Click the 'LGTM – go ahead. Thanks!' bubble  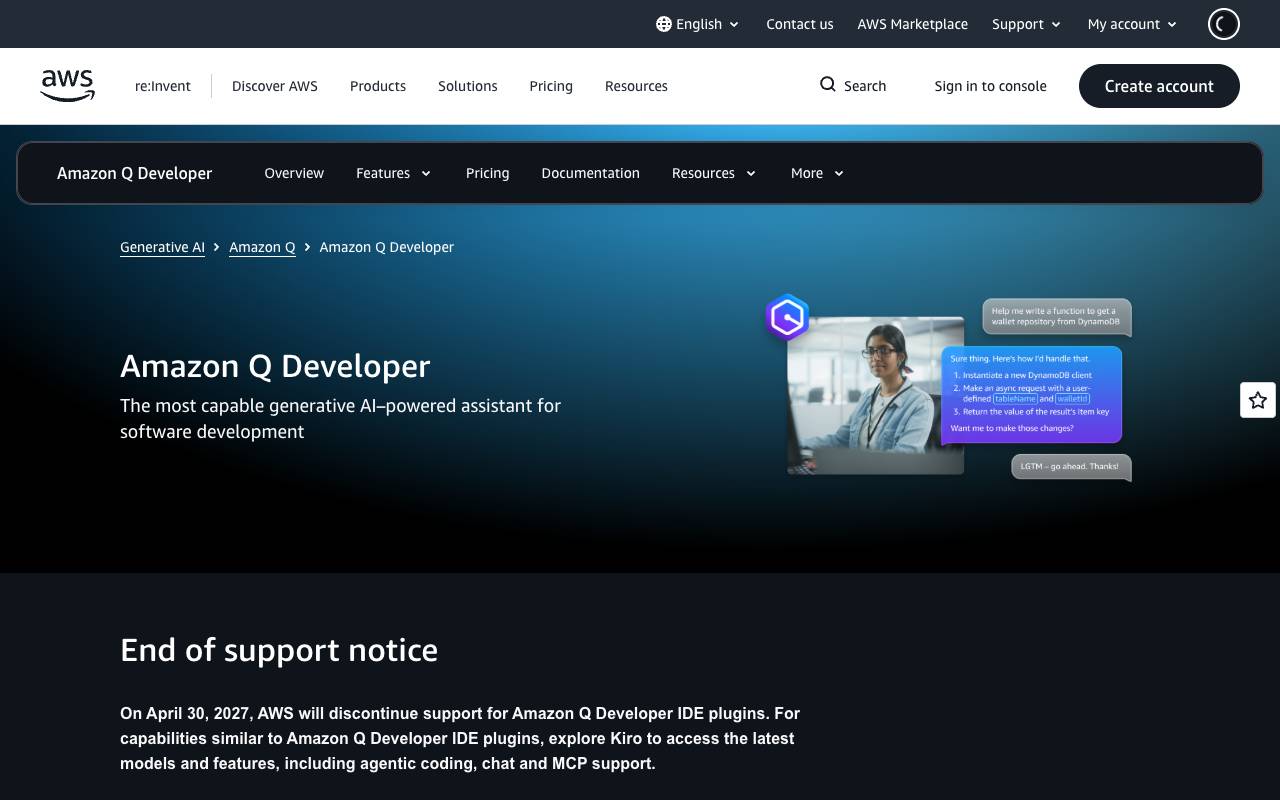tap(1071, 467)
